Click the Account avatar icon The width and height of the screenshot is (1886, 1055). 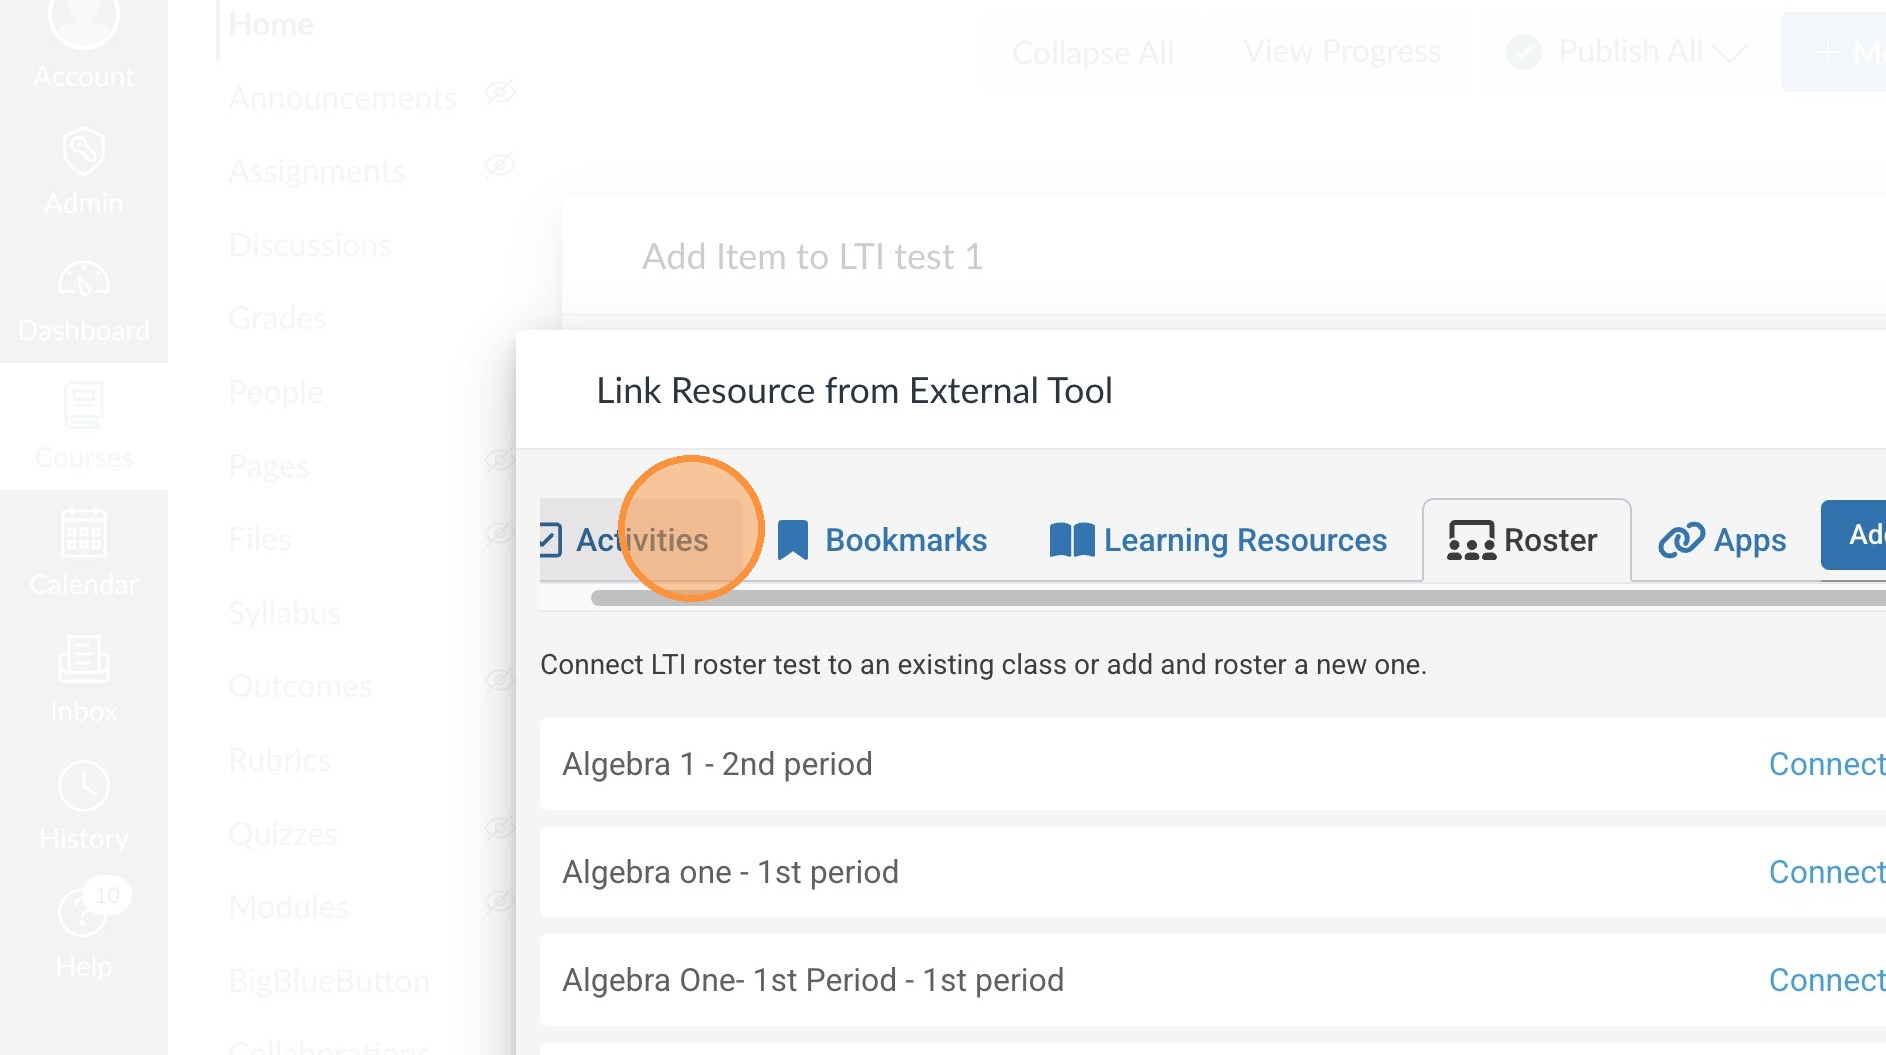click(83, 22)
